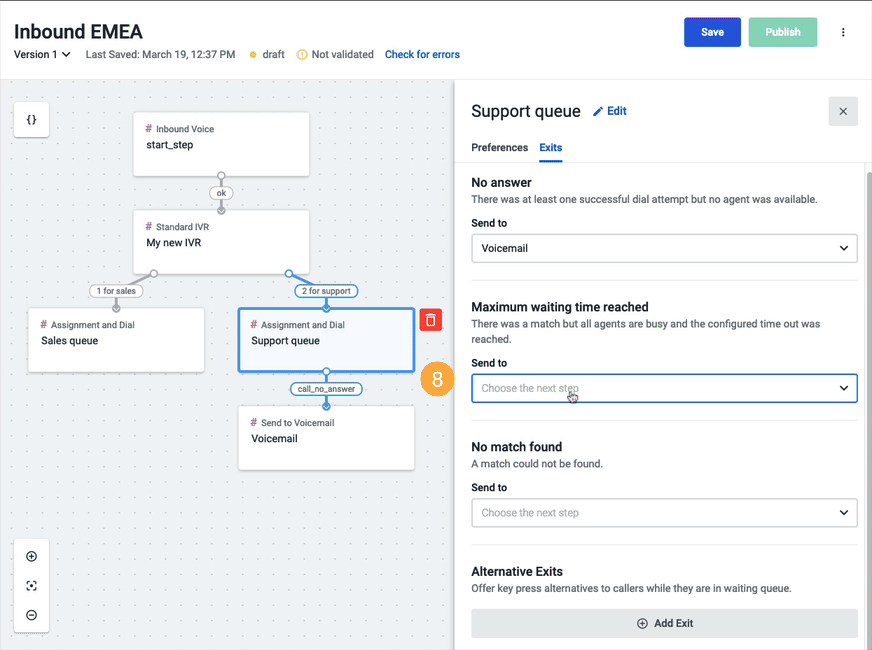The width and height of the screenshot is (872, 650).
Task: Click the Alternative Exits heading
Action: [517, 572]
